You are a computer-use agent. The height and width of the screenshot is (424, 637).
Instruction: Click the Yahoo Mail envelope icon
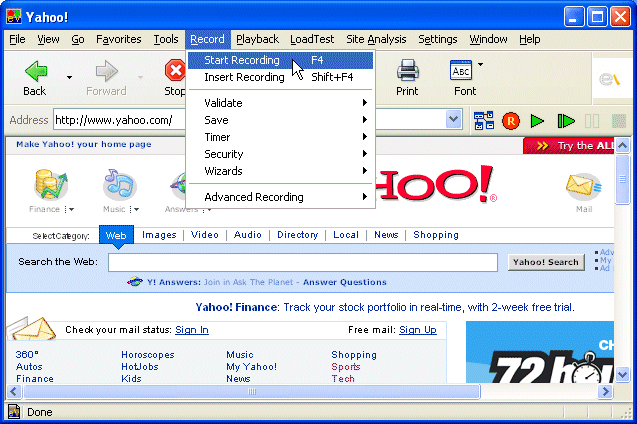[584, 187]
